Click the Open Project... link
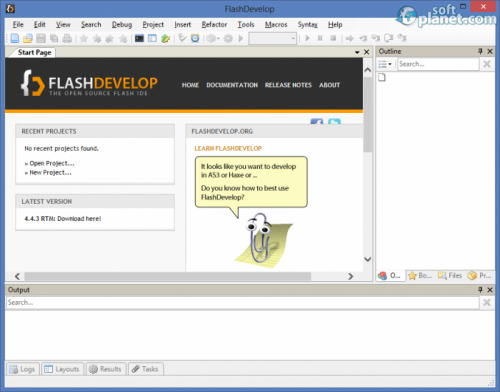This screenshot has height=392, width=500. (x=52, y=163)
